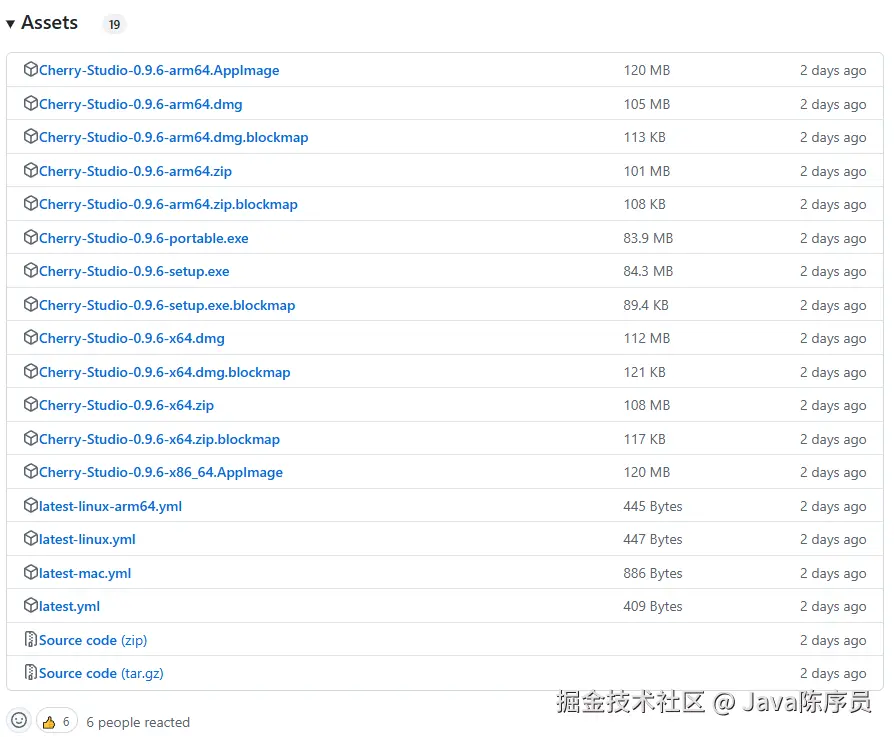Image resolution: width=894 pixels, height=737 pixels.
Task: Click the 84.3 MB size value
Action: point(648,271)
